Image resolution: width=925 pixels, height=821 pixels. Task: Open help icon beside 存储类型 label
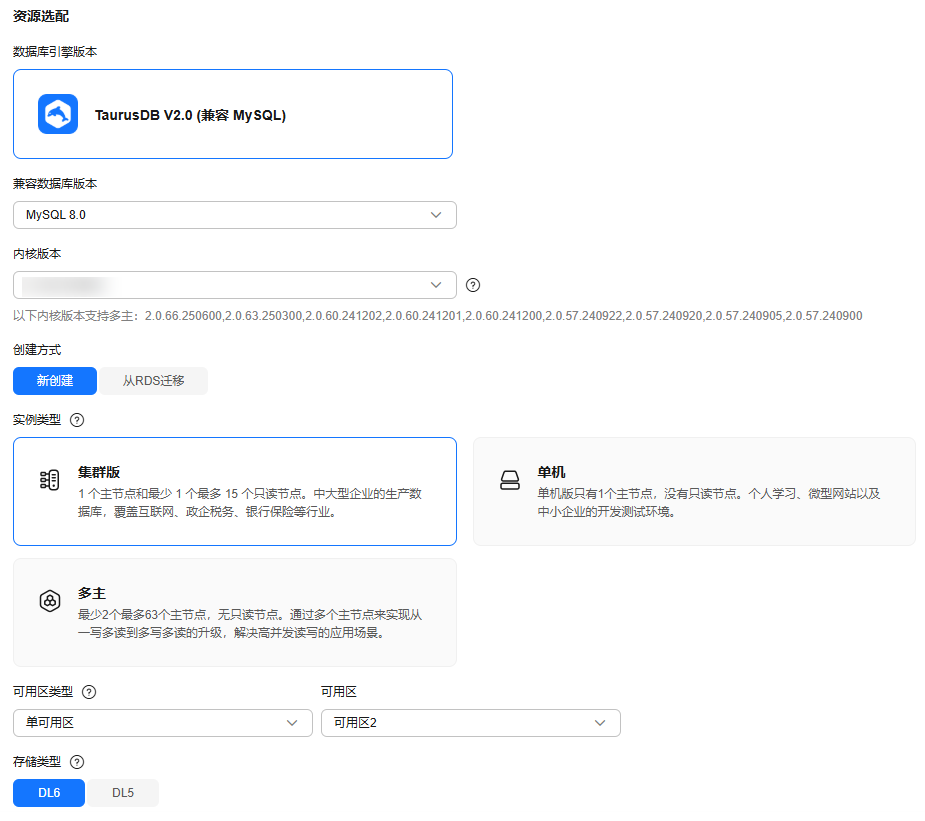point(77,762)
